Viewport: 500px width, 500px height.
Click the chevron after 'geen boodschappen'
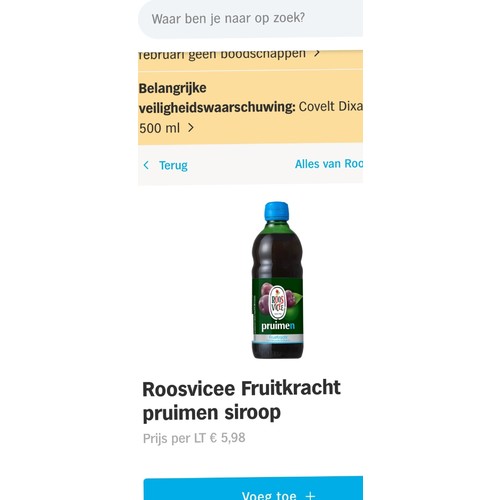tap(317, 53)
